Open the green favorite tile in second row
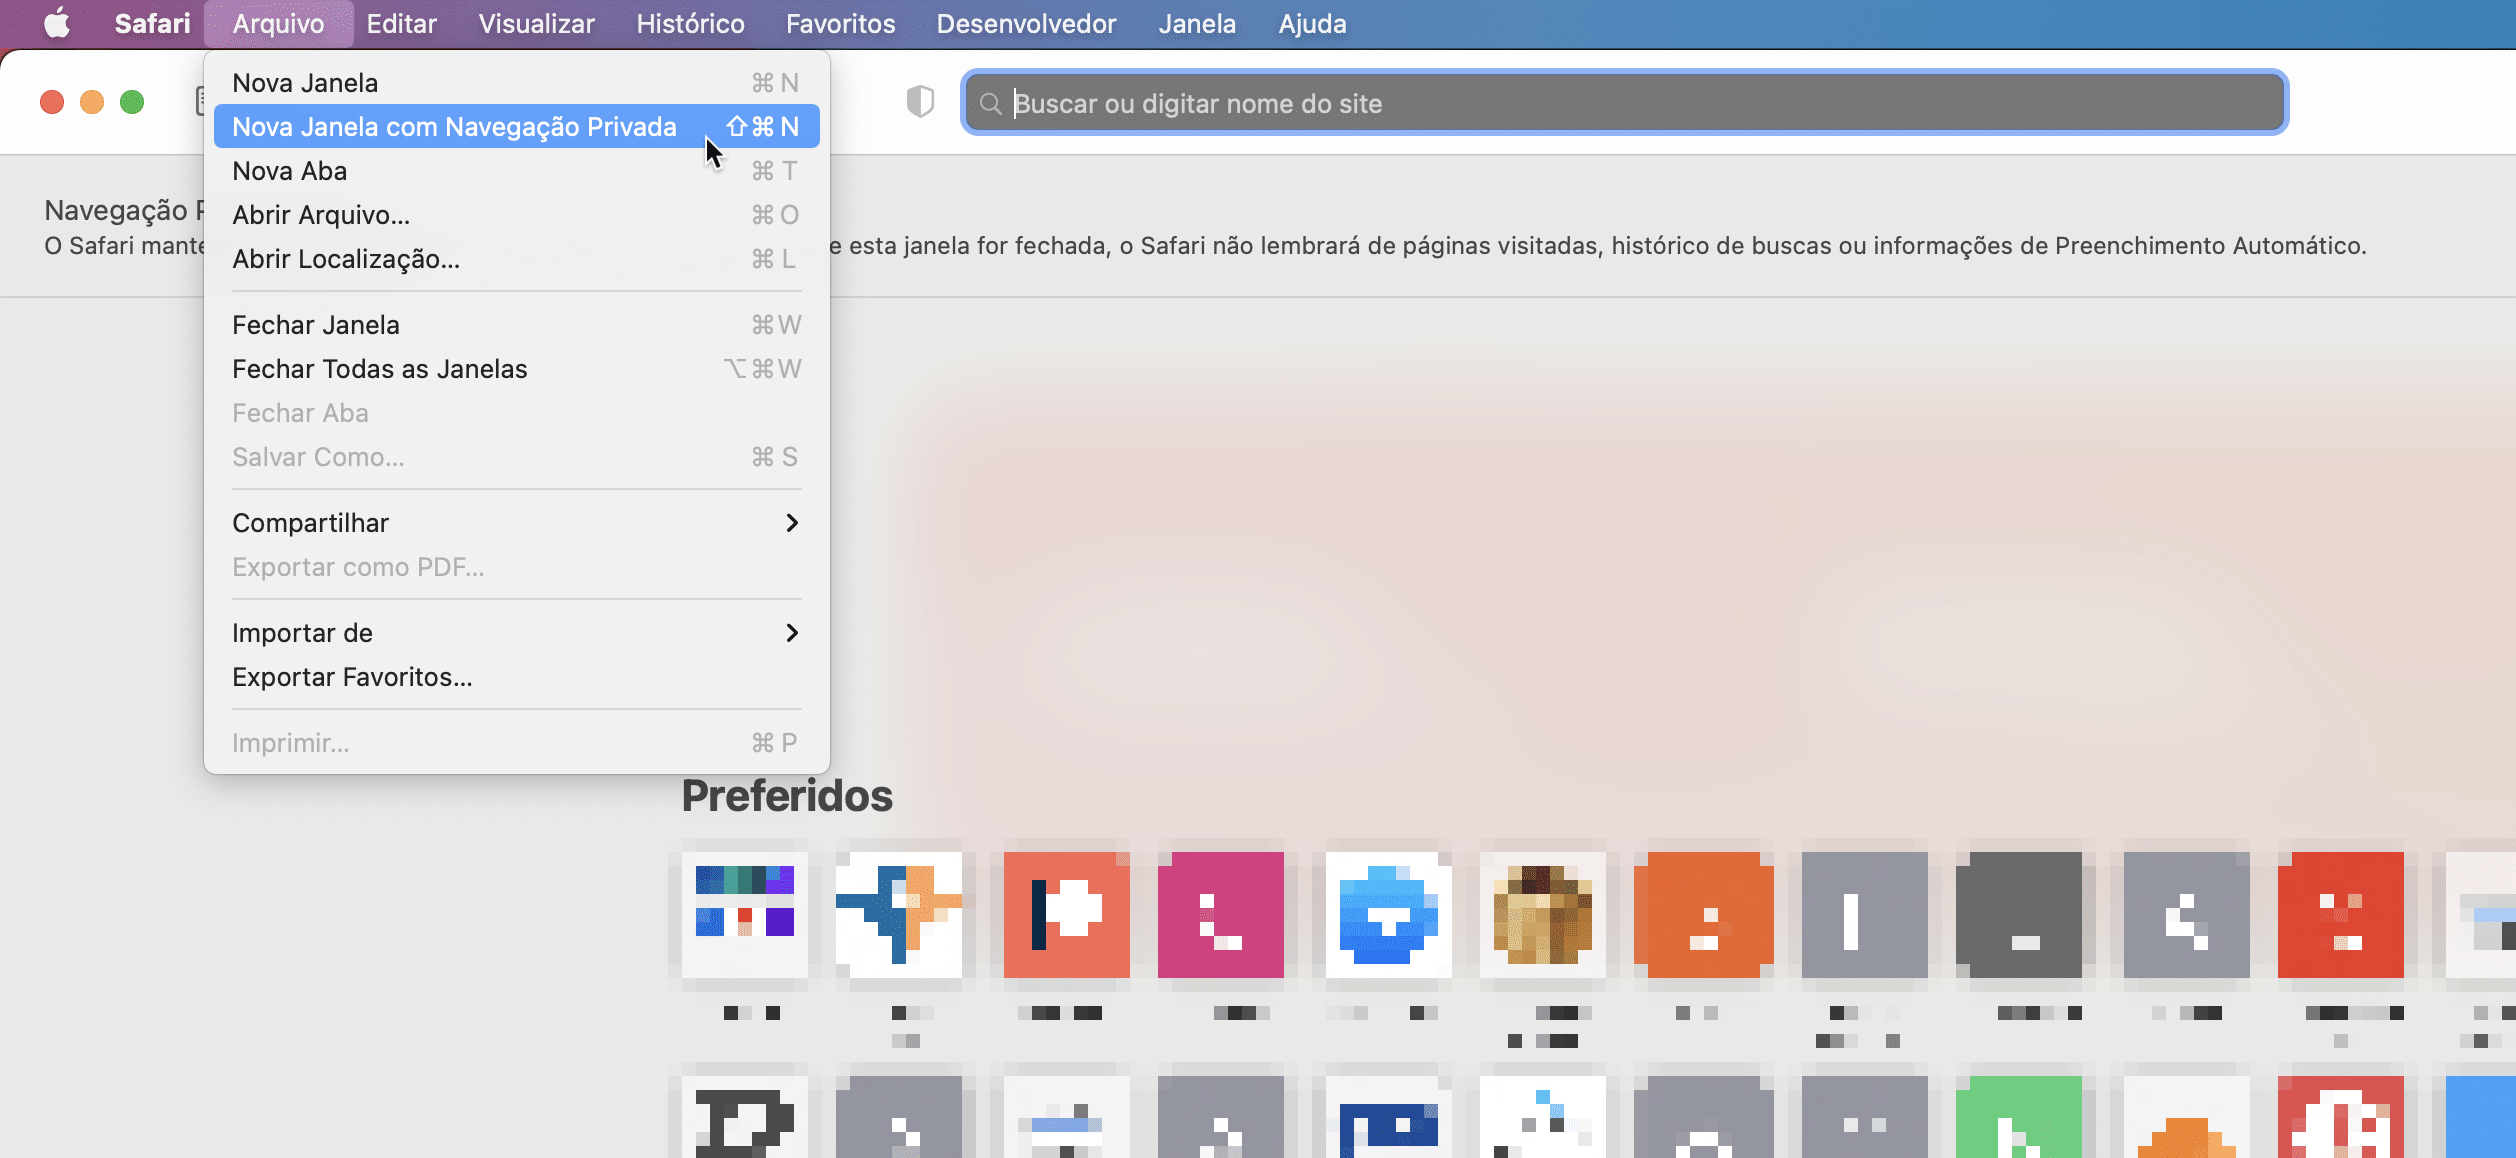2516x1158 pixels. point(2019,1117)
